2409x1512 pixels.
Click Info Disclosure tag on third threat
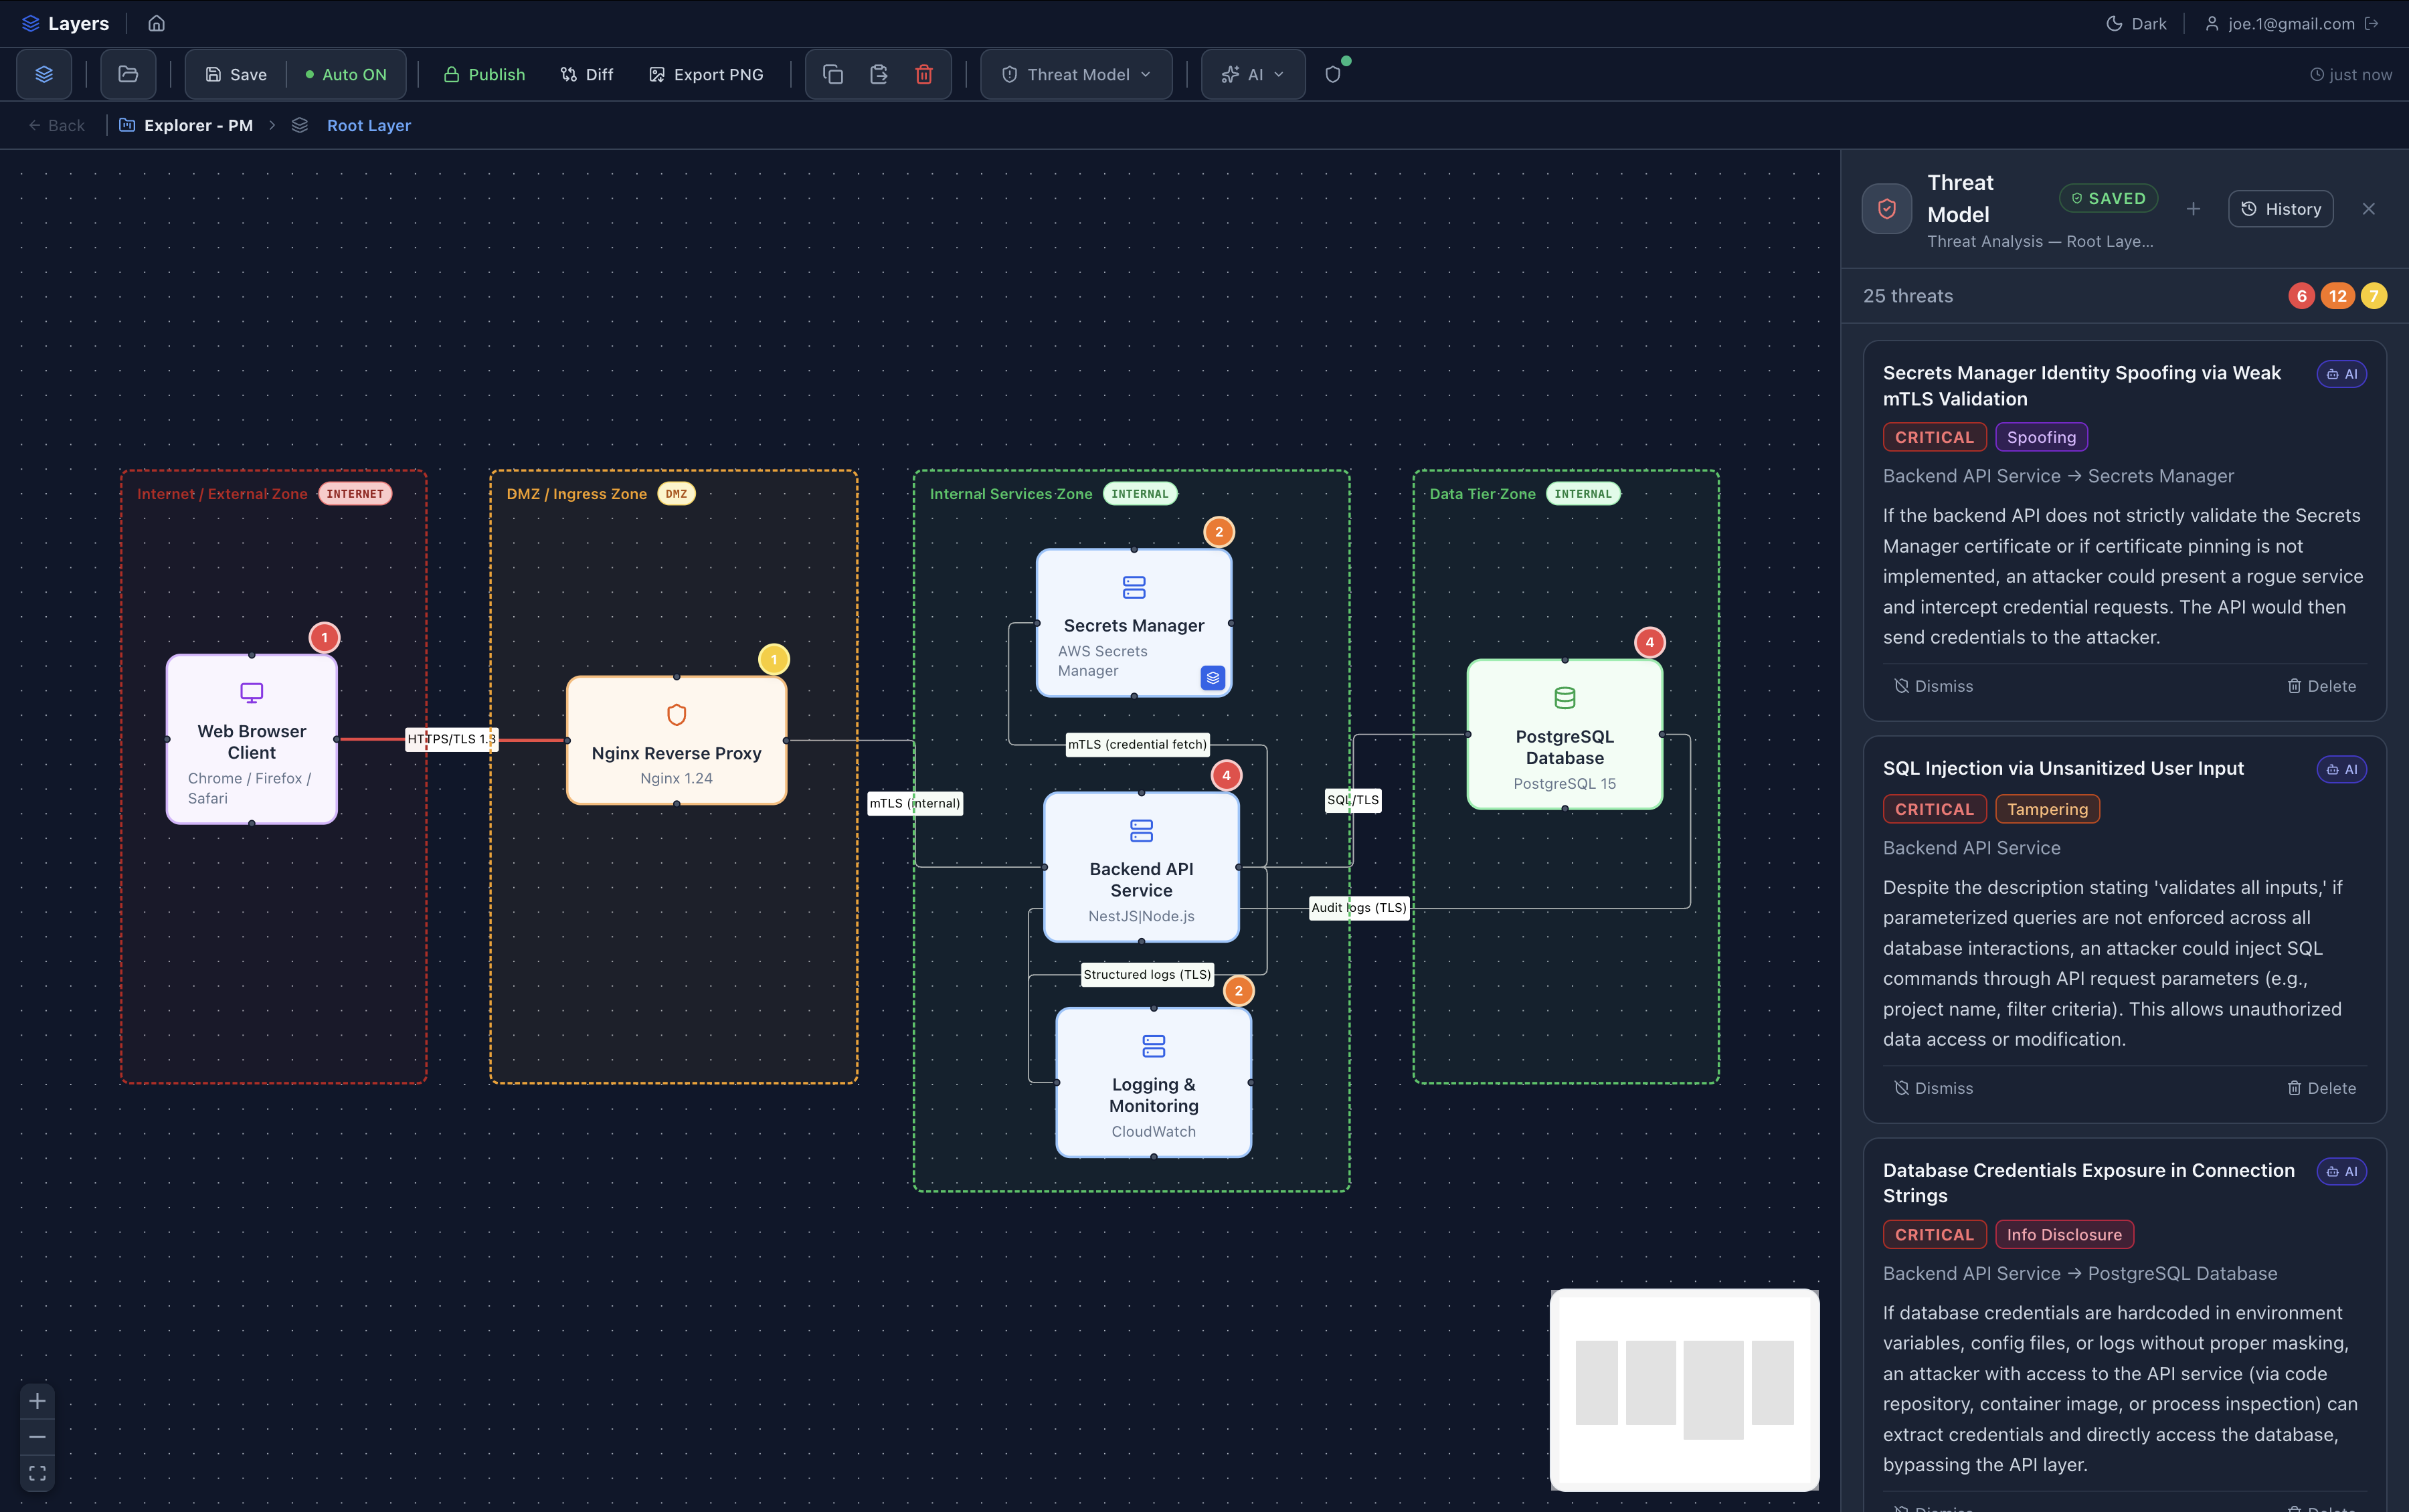coord(2064,1235)
